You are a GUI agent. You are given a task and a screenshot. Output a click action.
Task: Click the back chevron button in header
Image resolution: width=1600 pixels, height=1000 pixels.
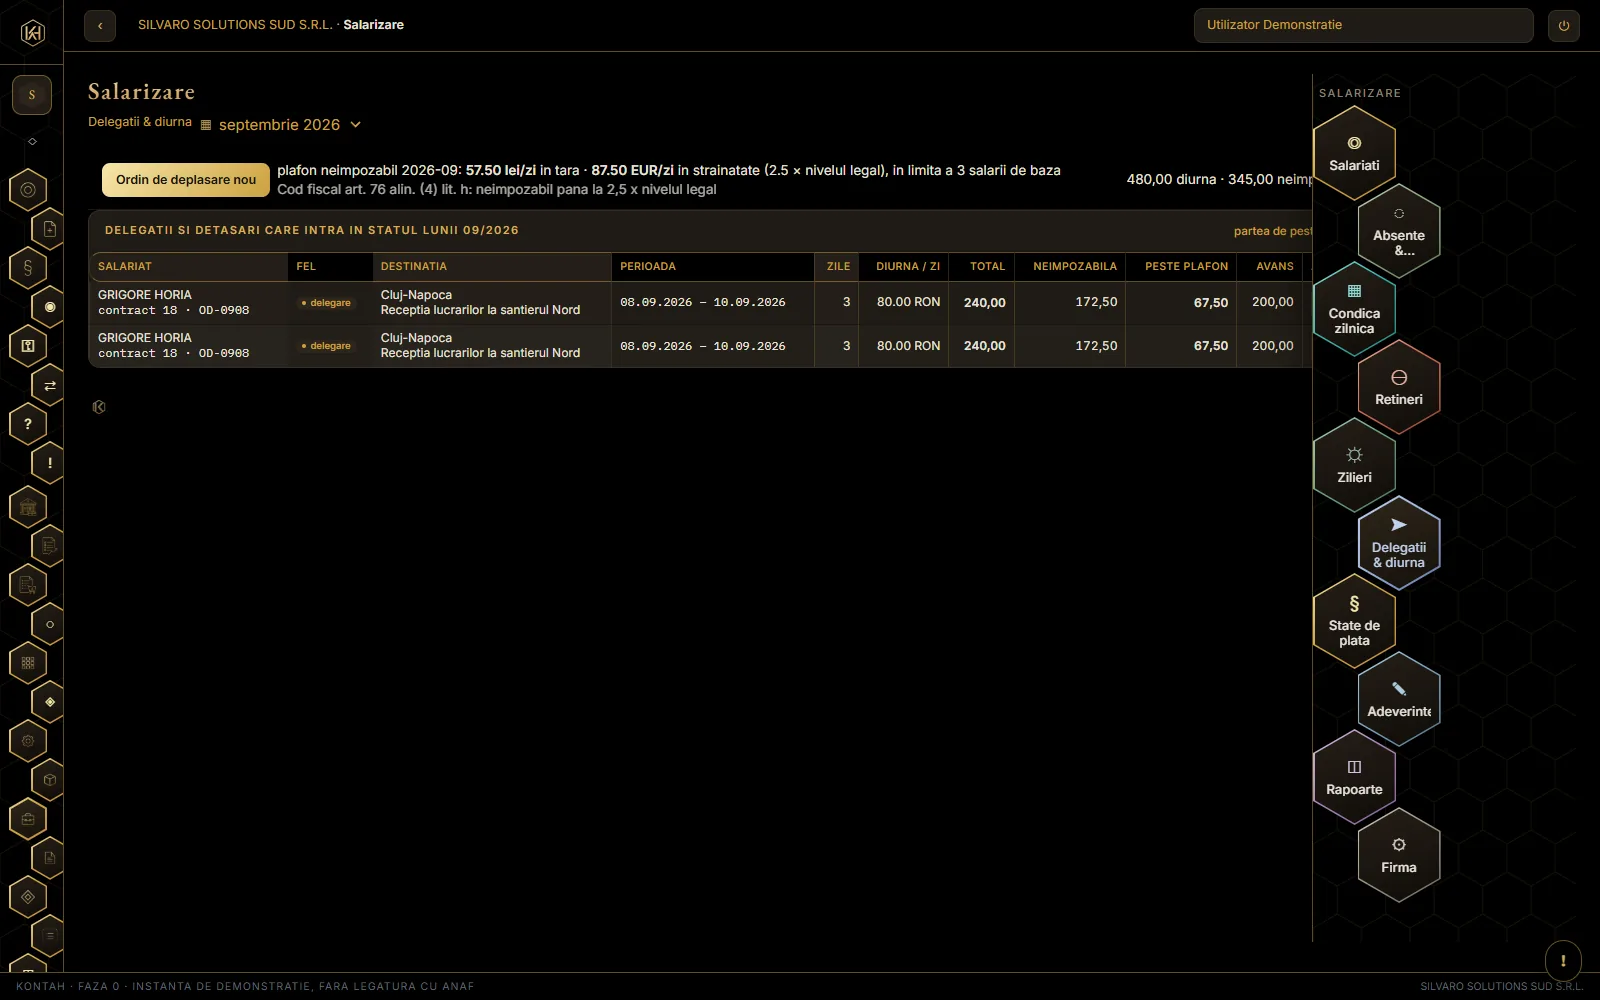[x=100, y=26]
